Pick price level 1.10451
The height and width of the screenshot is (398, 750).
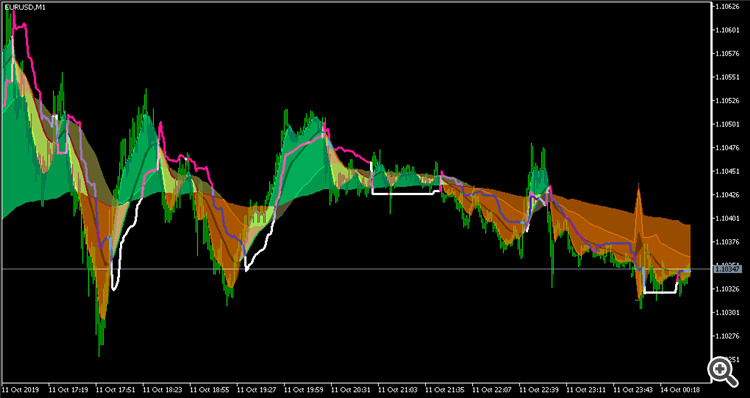point(727,171)
